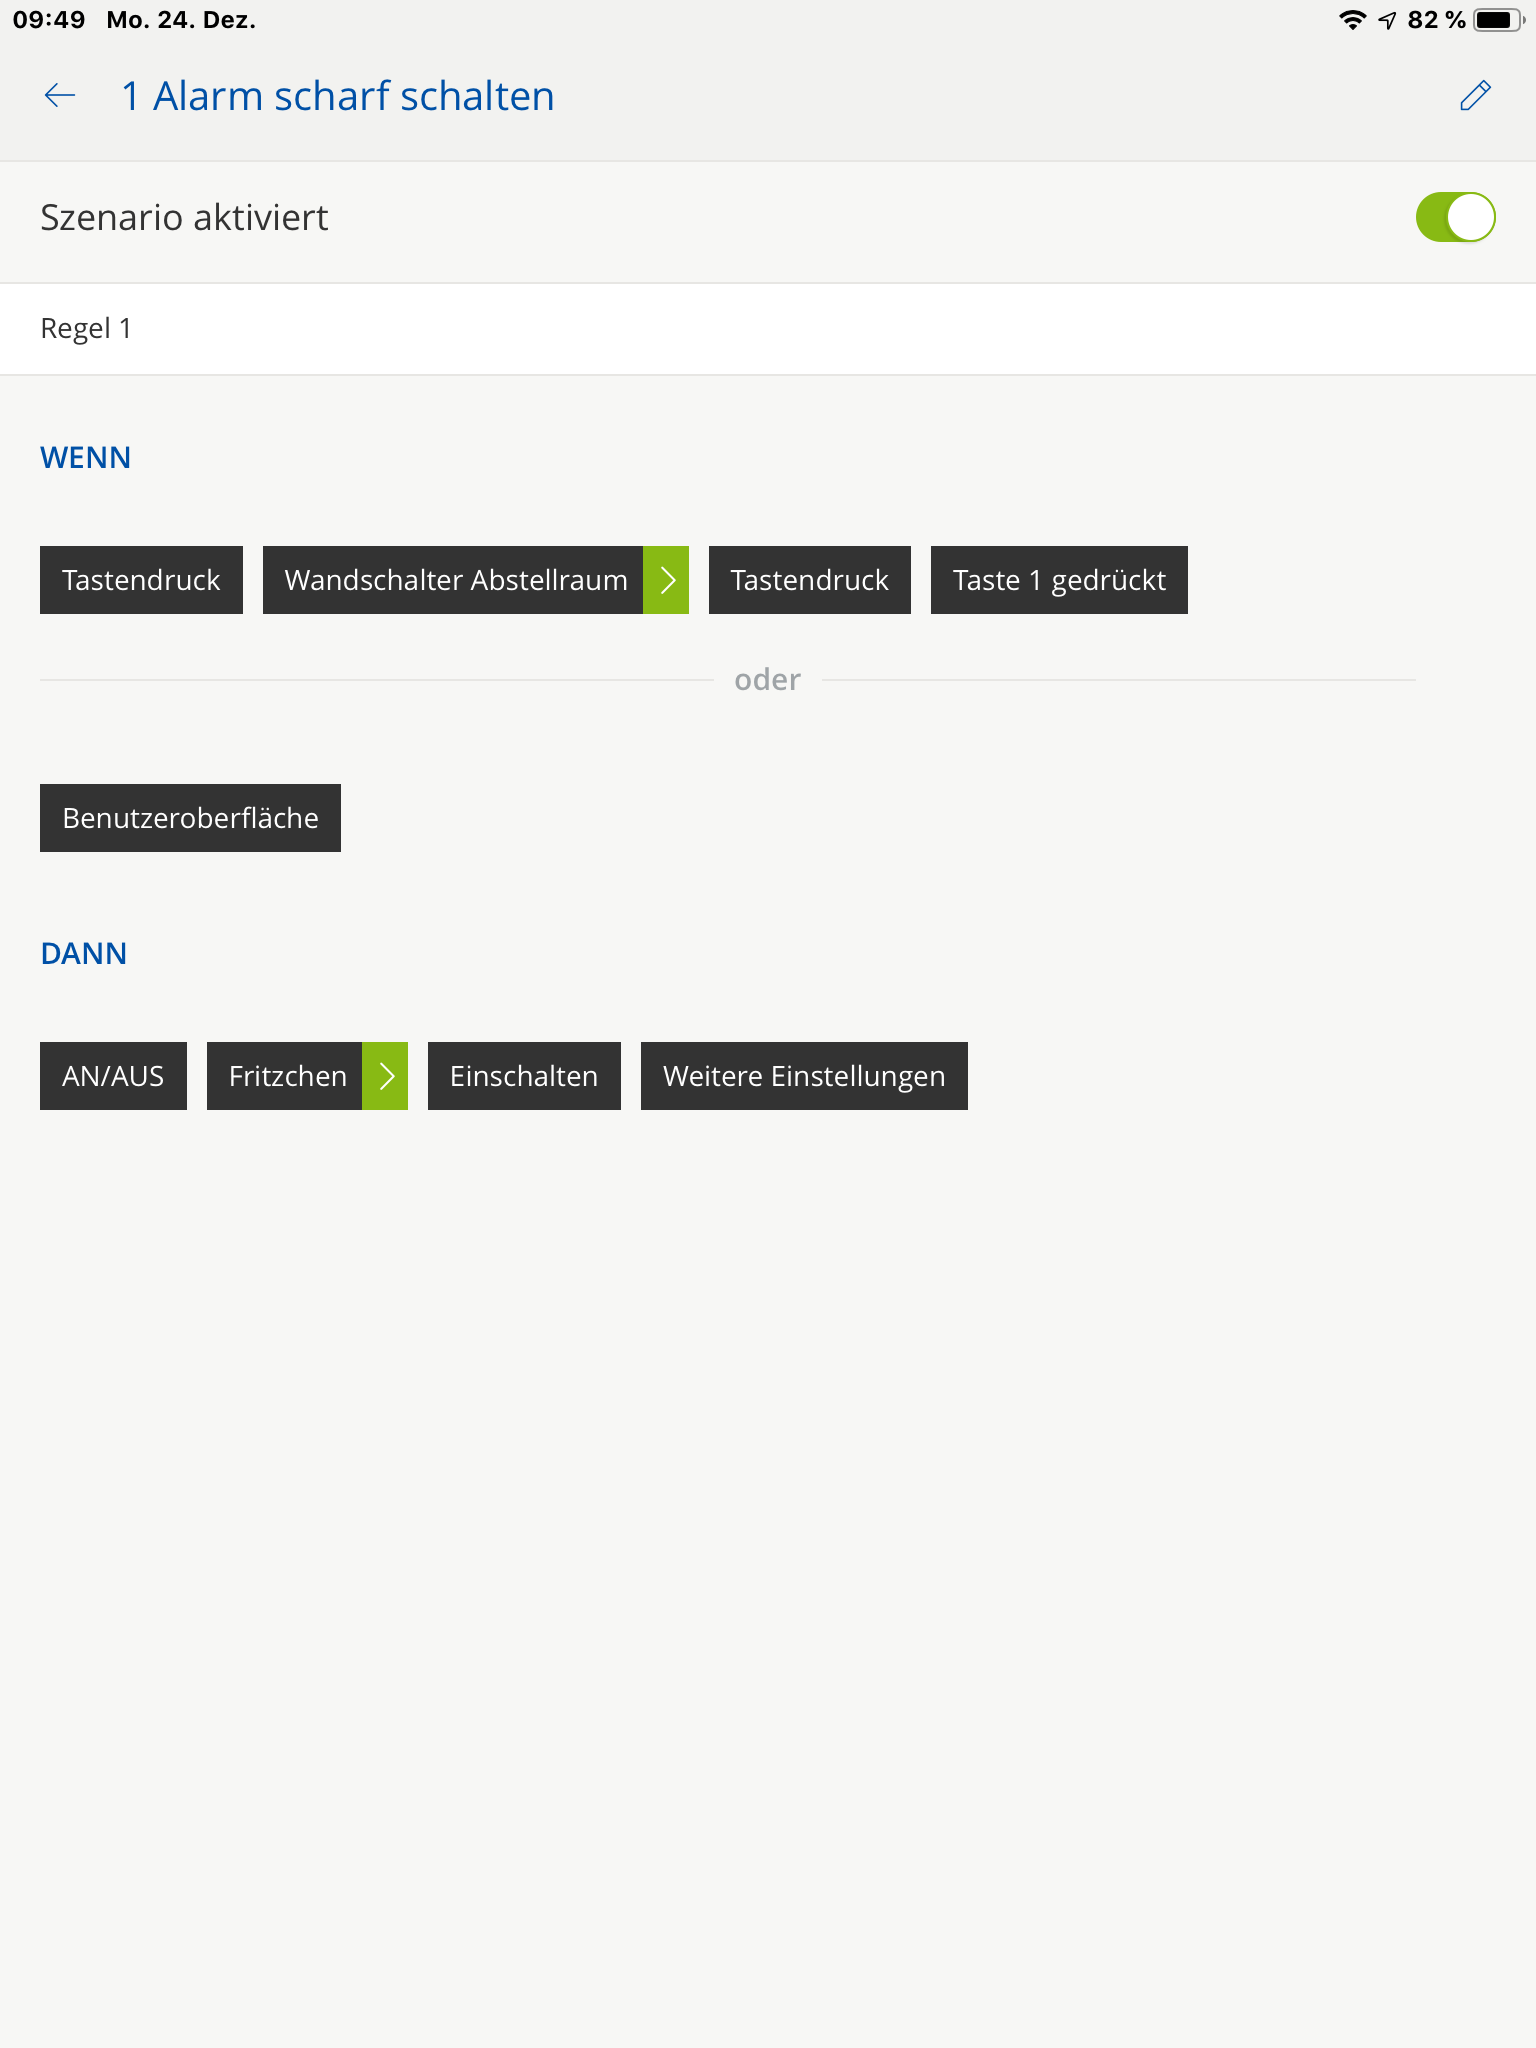Tap the back arrow icon
1536x2048 pixels.
[60, 96]
